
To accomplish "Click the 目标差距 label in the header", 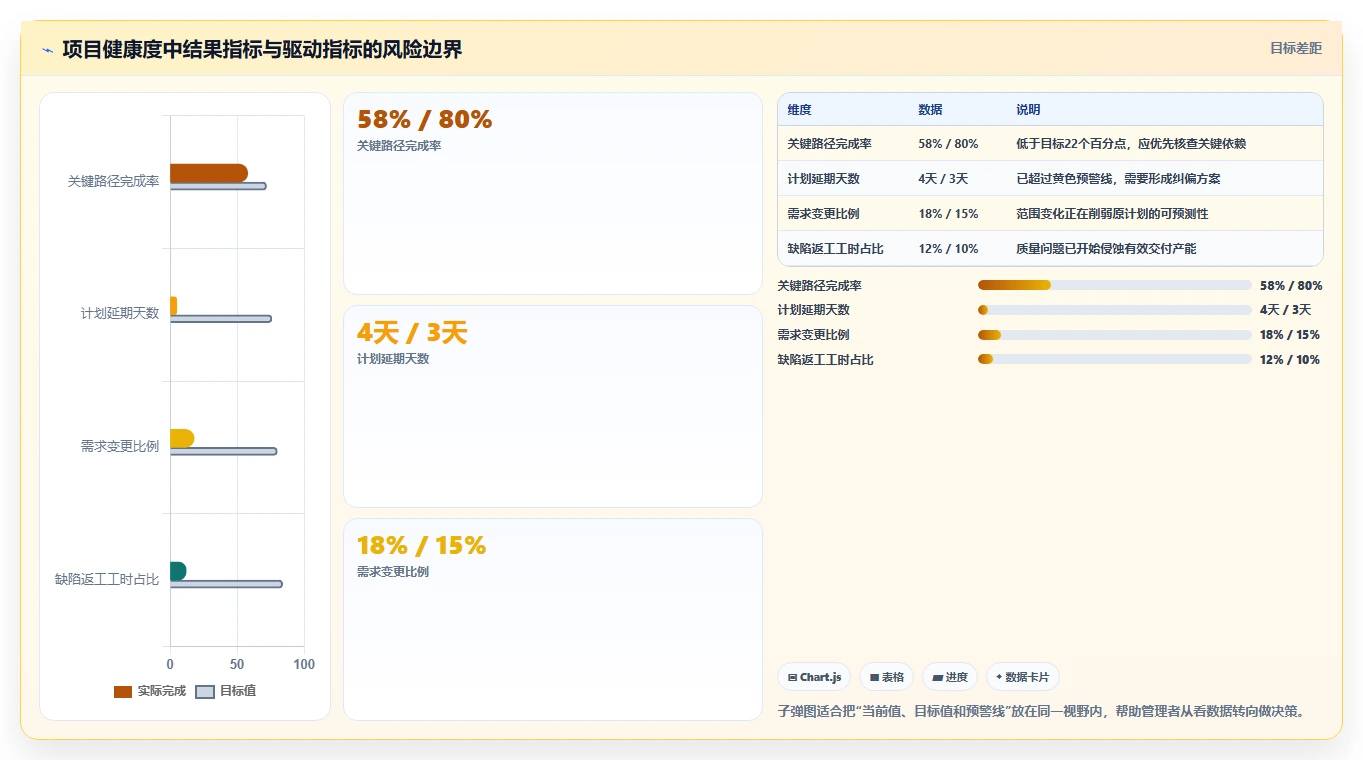I will click(x=1295, y=48).
